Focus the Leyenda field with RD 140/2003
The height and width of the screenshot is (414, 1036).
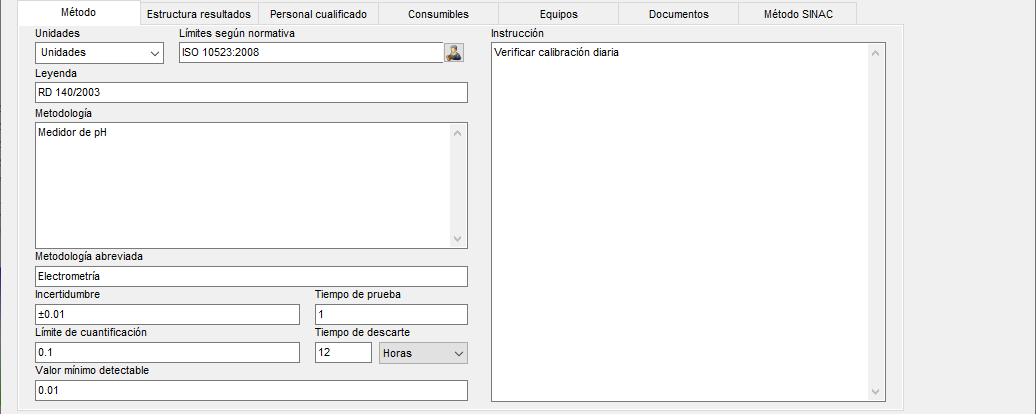tap(251, 92)
